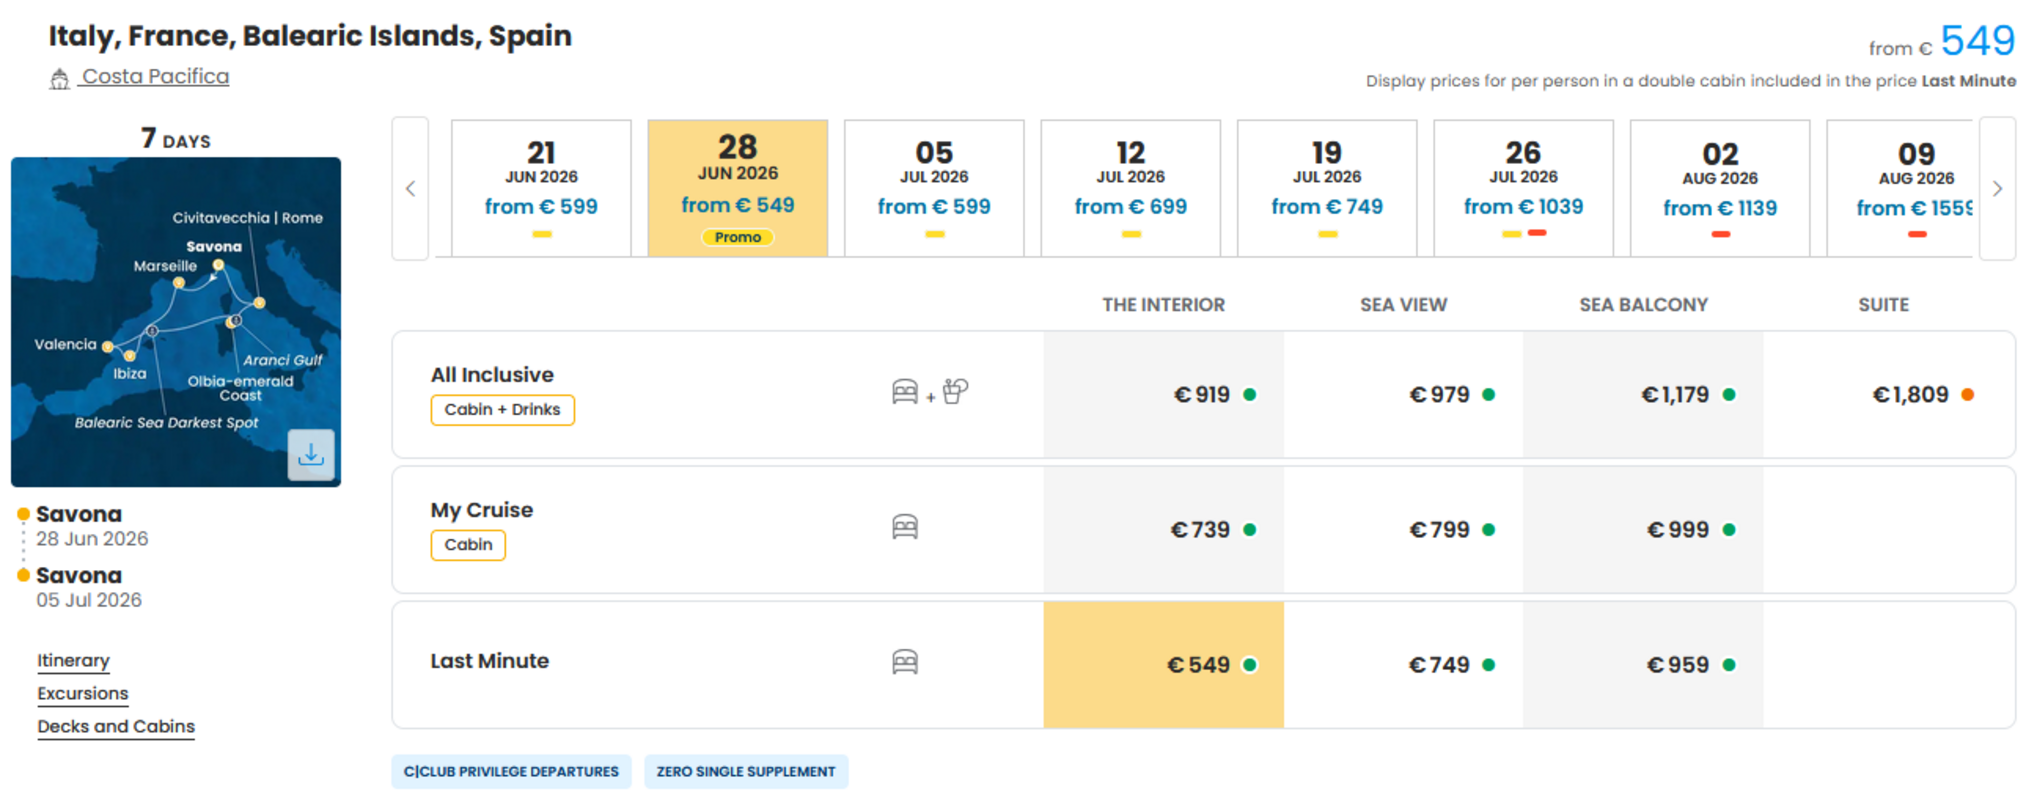The image size is (2026, 800).
Task: Select the 05 Jul 2026 departure
Action: 934,188
